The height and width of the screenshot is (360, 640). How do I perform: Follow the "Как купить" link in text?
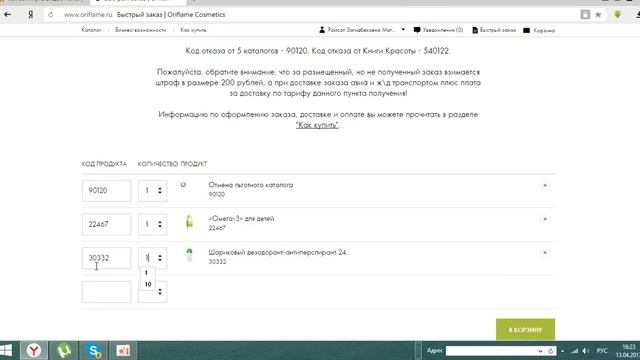[x=317, y=125]
